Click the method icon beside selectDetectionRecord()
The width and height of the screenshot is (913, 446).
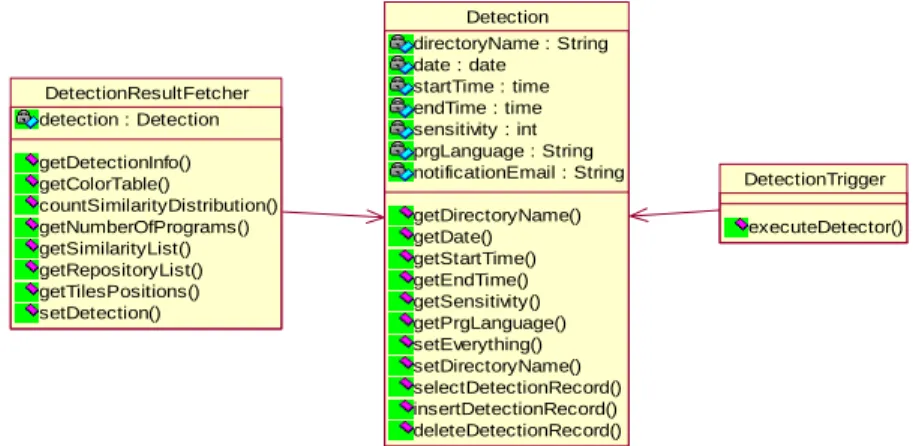pyautogui.click(x=403, y=387)
